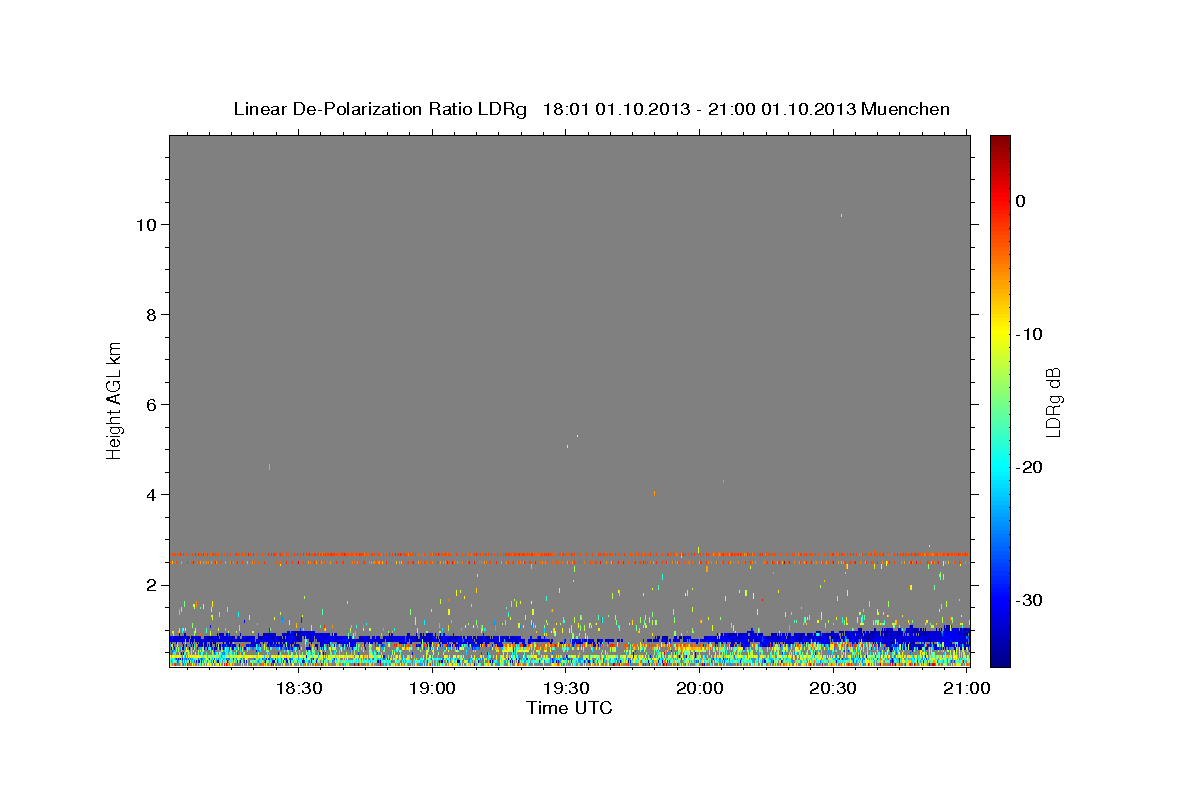Click the '19:30' time tick label
Viewport: 1200px width, 800px height.
pyautogui.click(x=566, y=688)
